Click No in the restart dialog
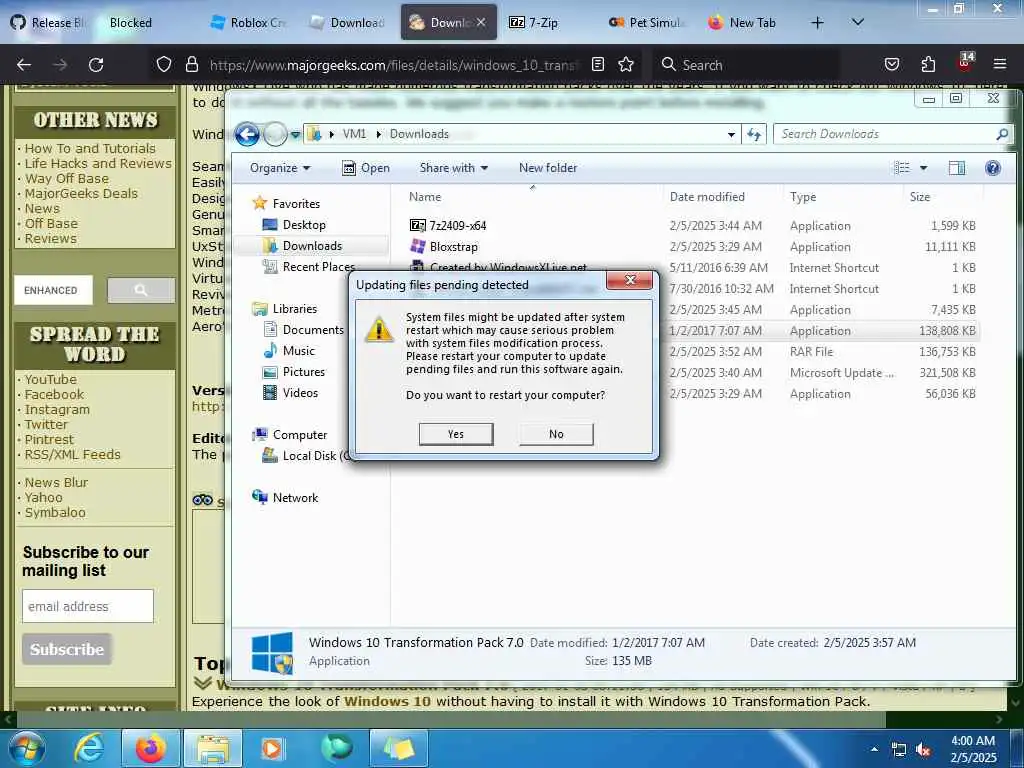The height and width of the screenshot is (768, 1024). (x=556, y=434)
